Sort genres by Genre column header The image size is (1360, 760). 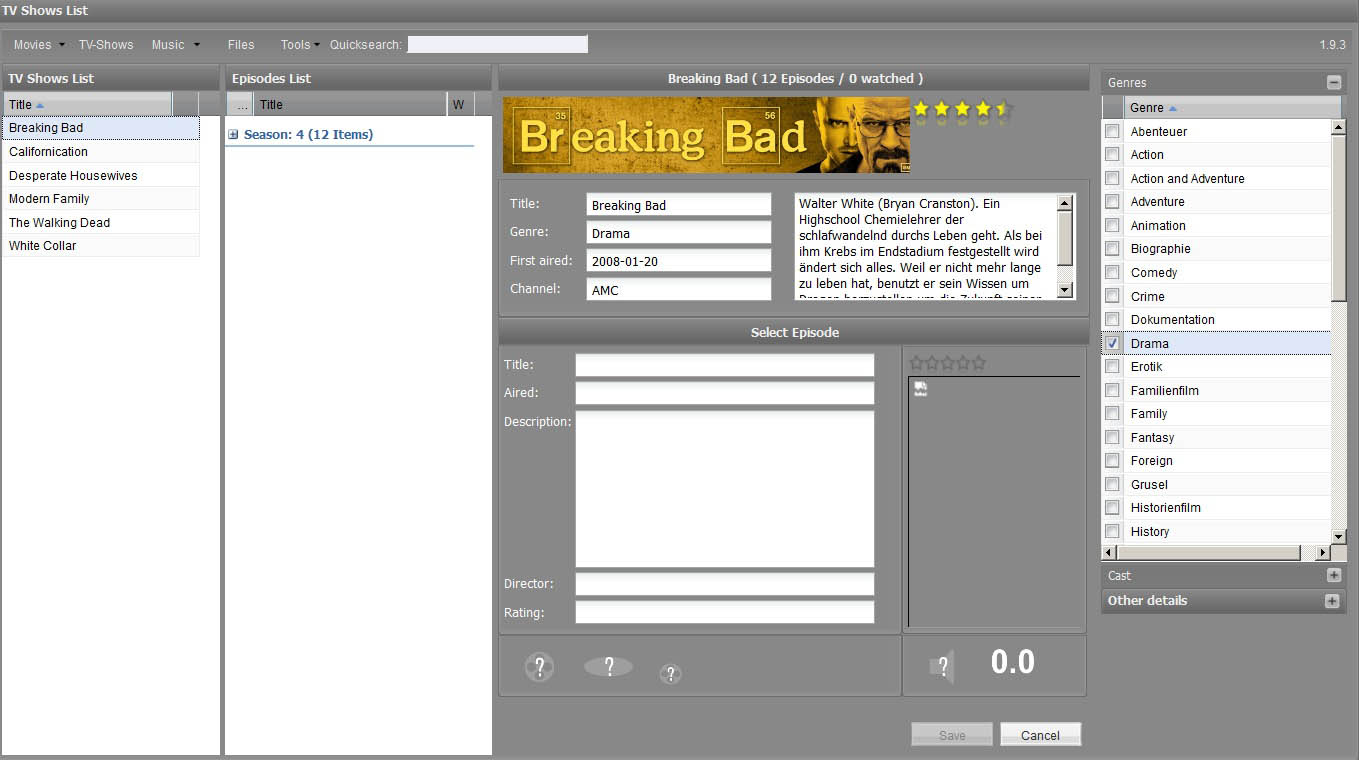pos(1232,108)
